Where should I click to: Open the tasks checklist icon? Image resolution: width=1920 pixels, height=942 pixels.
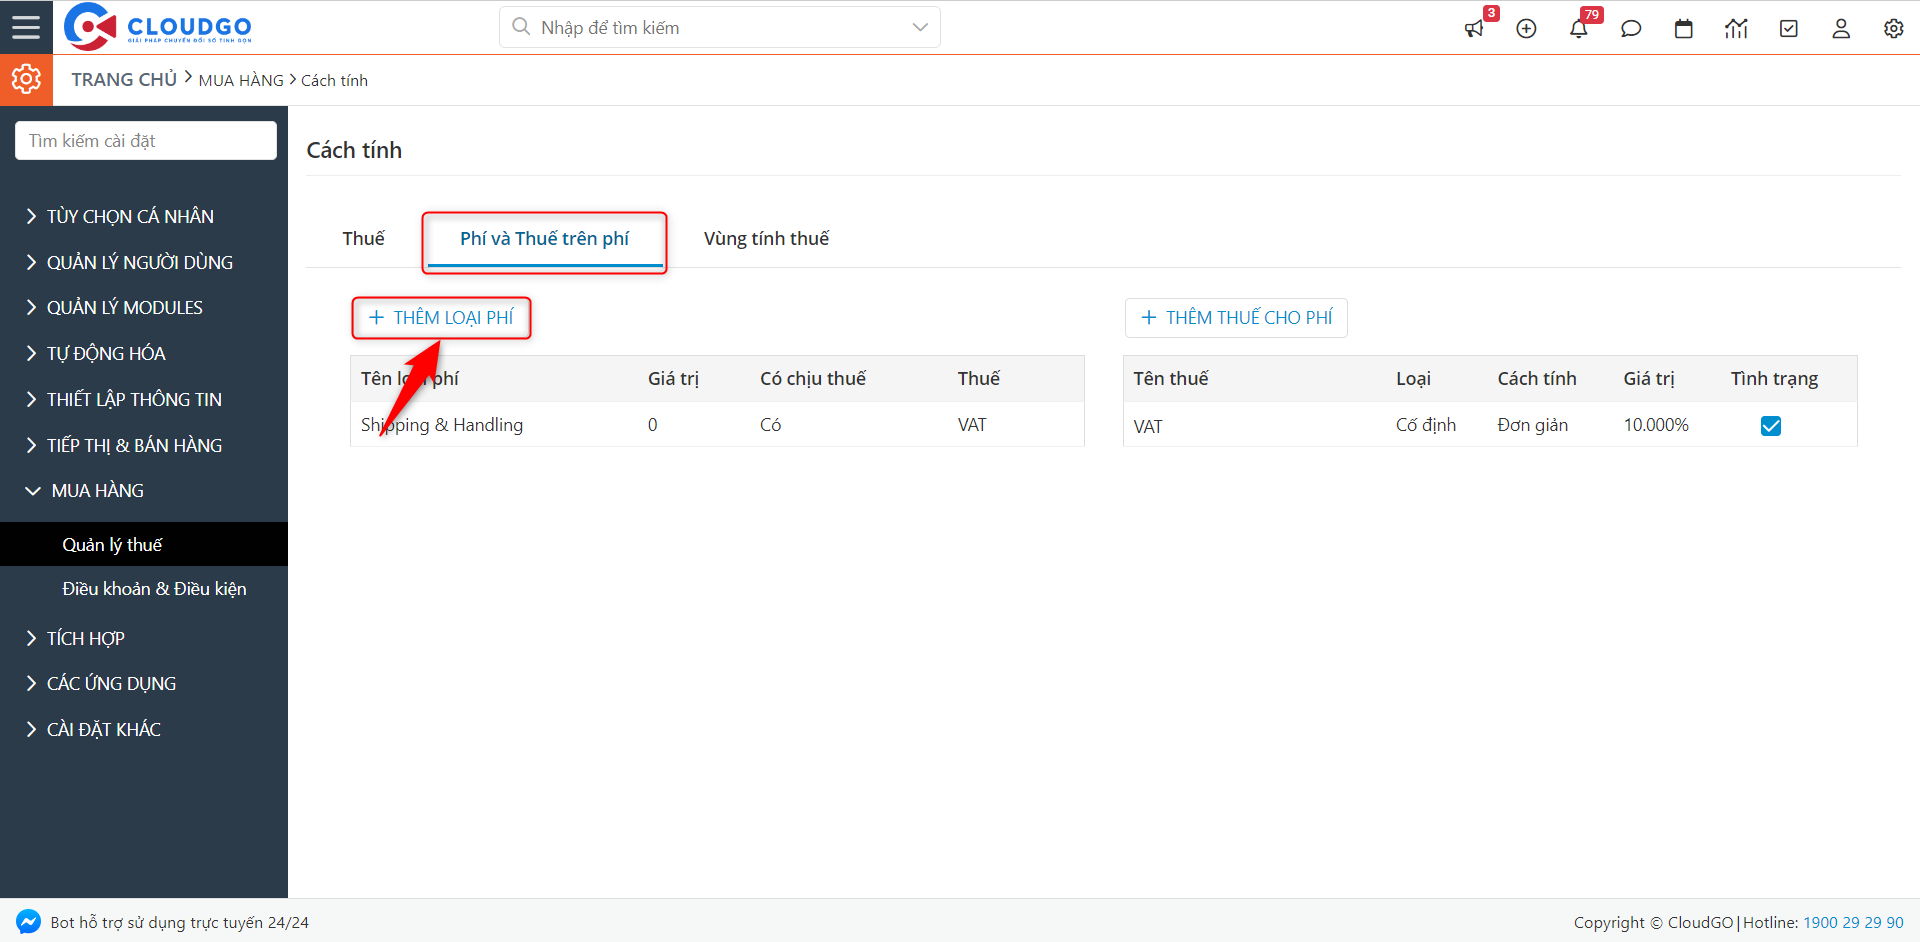[1789, 29]
